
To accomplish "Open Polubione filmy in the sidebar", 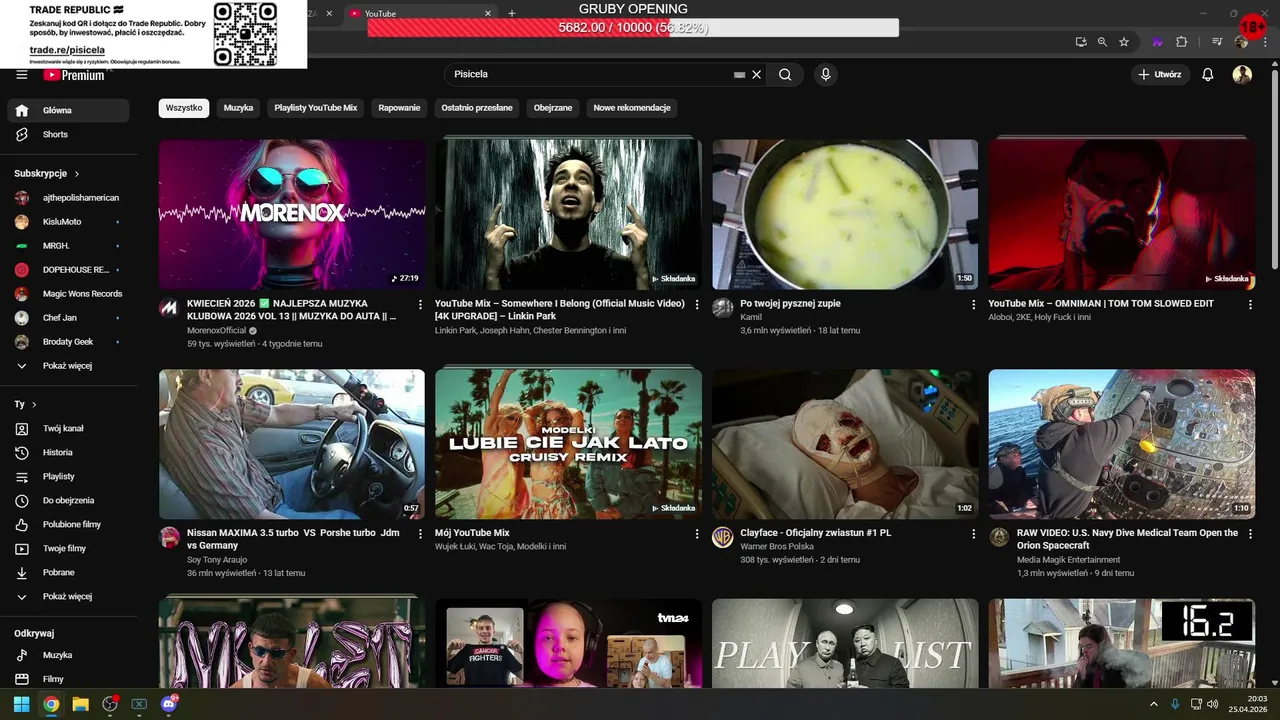I will (x=68, y=524).
